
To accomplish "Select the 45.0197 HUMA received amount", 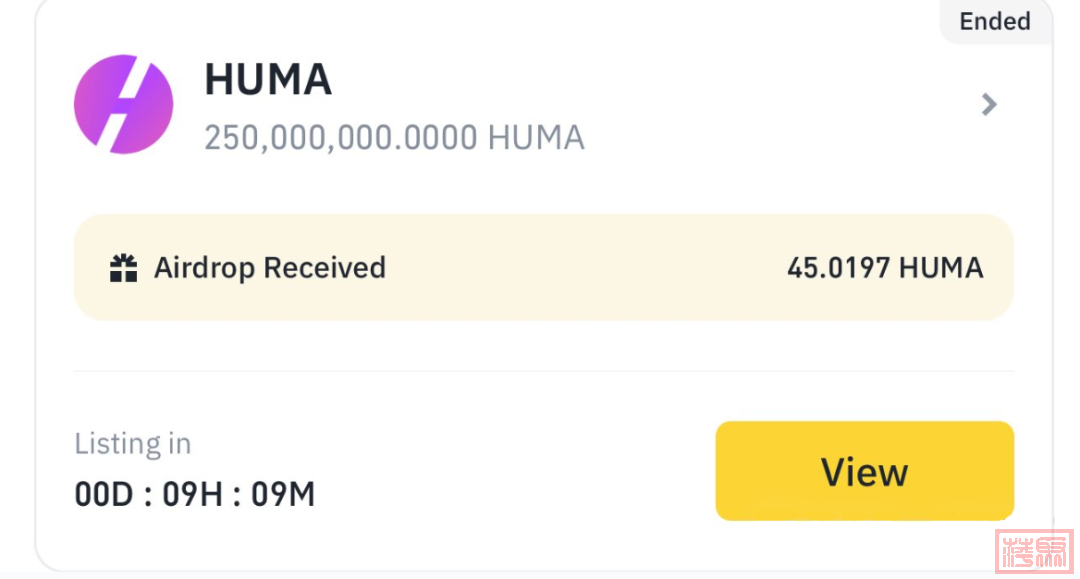I will (x=884, y=268).
